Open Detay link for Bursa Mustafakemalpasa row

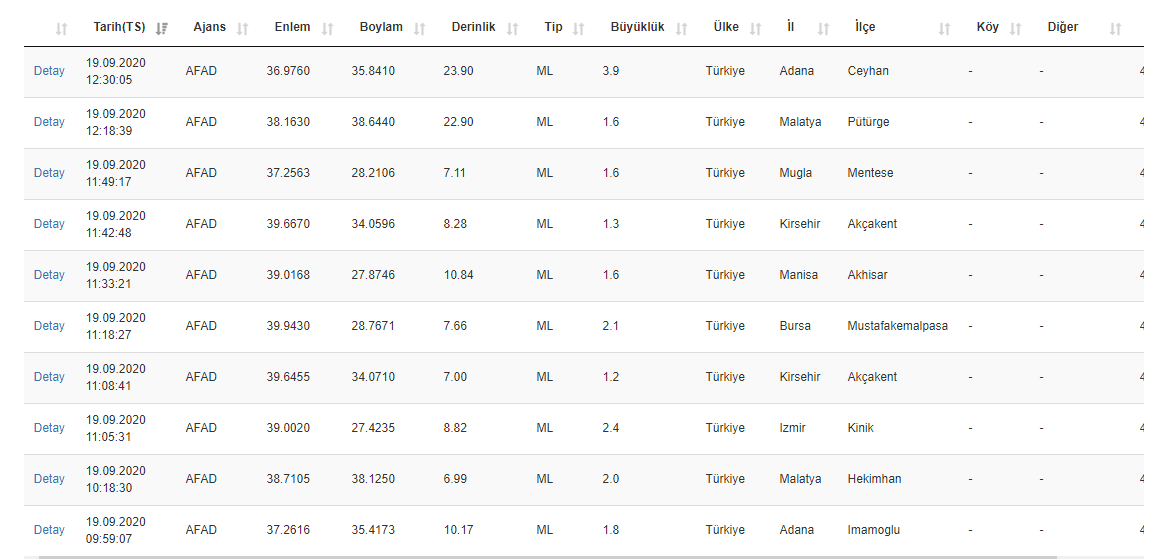pyautogui.click(x=49, y=326)
